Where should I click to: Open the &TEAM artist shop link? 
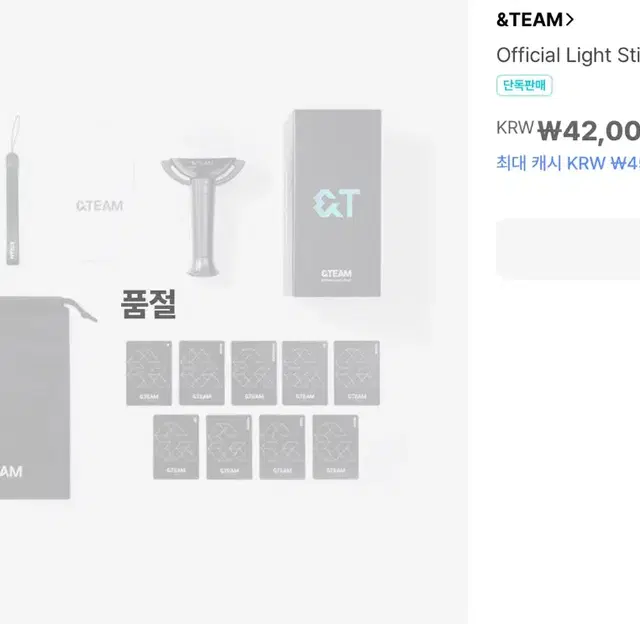point(529,19)
